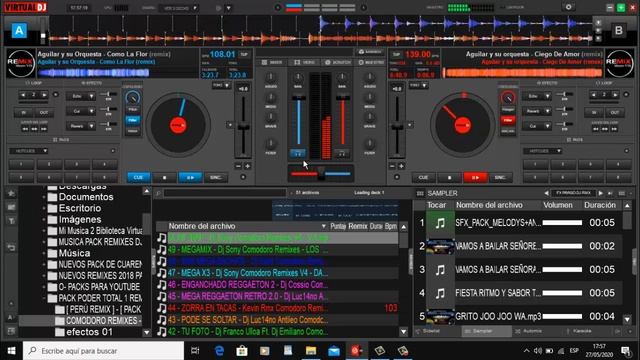Play deck A with the blue play/pause button
This screenshot has width=640, height=360.
tap(190, 178)
